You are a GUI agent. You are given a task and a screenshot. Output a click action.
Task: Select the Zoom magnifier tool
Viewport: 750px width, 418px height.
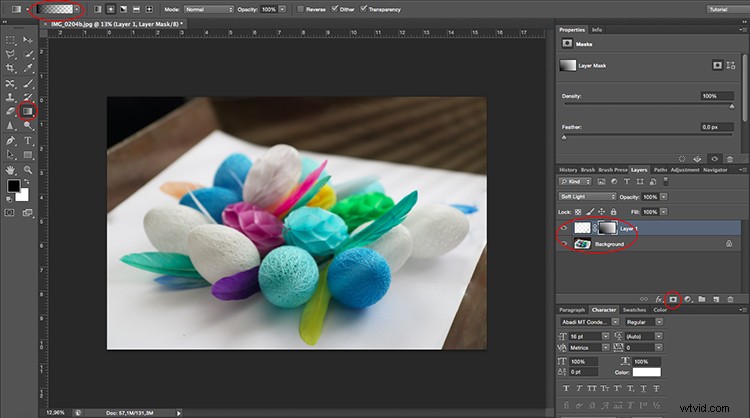(28, 170)
